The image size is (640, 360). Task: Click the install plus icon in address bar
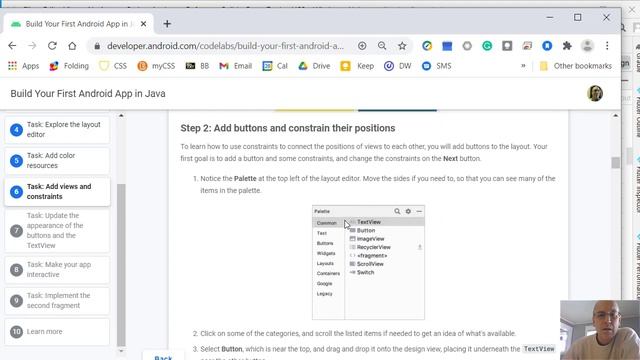[x=362, y=46]
